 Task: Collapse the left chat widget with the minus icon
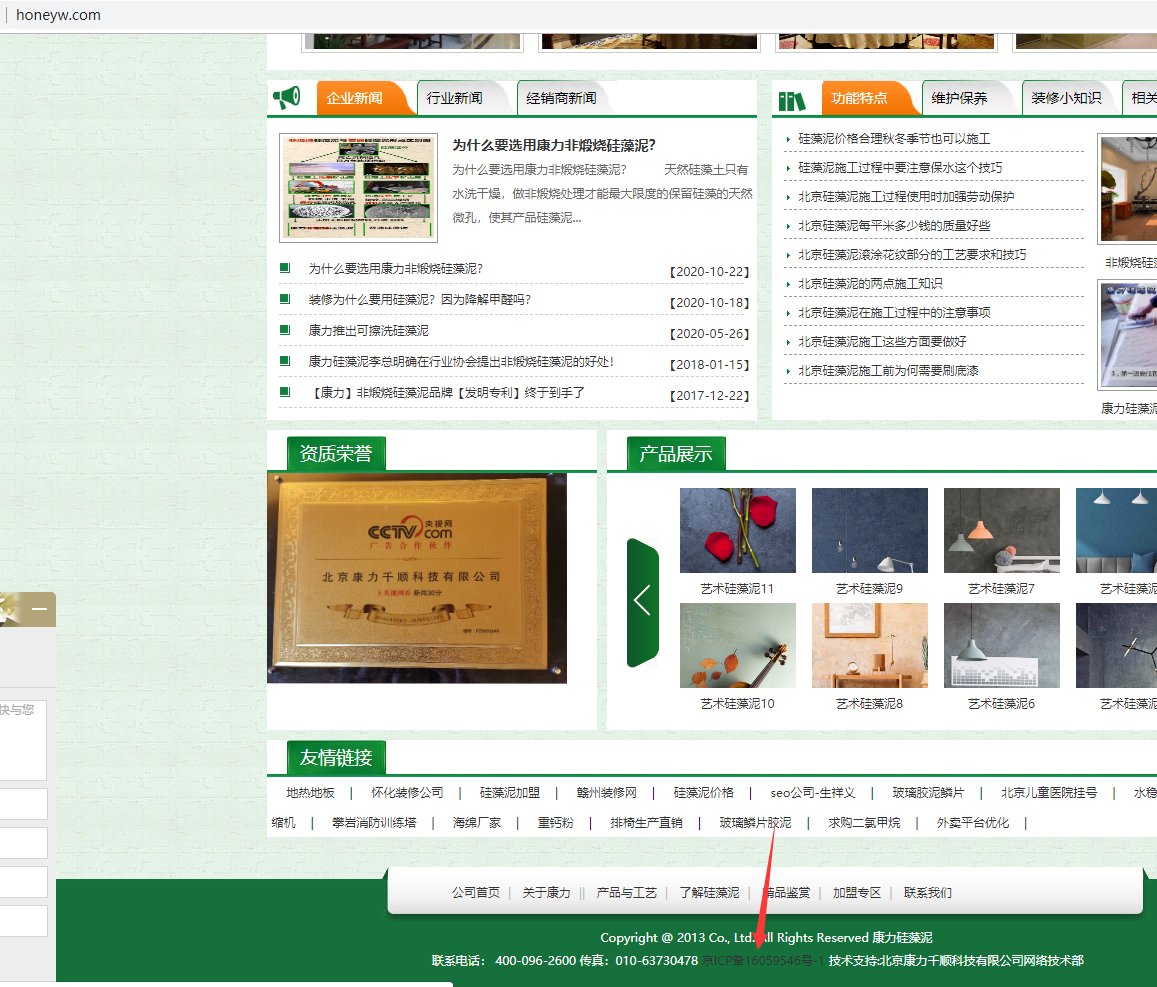point(39,608)
